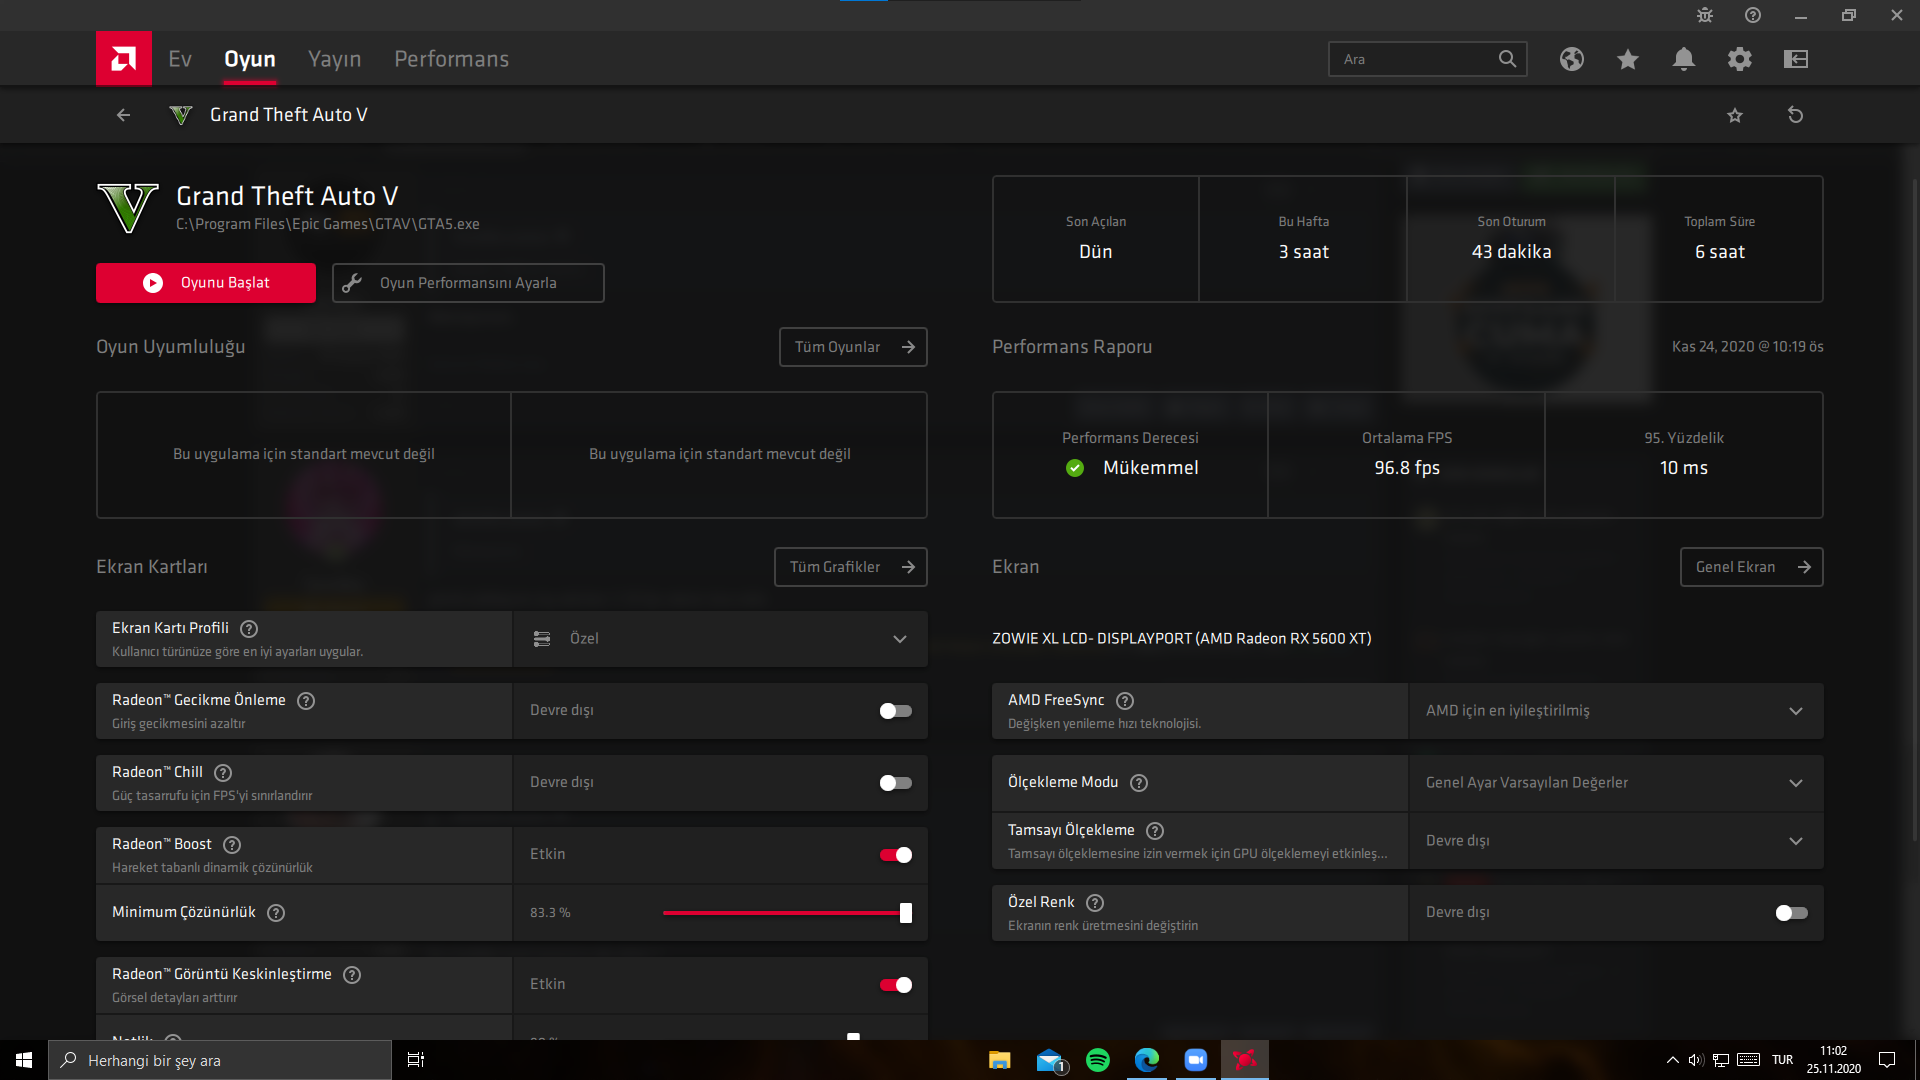Show help for Ölçekleme Modu

pos(1139,783)
